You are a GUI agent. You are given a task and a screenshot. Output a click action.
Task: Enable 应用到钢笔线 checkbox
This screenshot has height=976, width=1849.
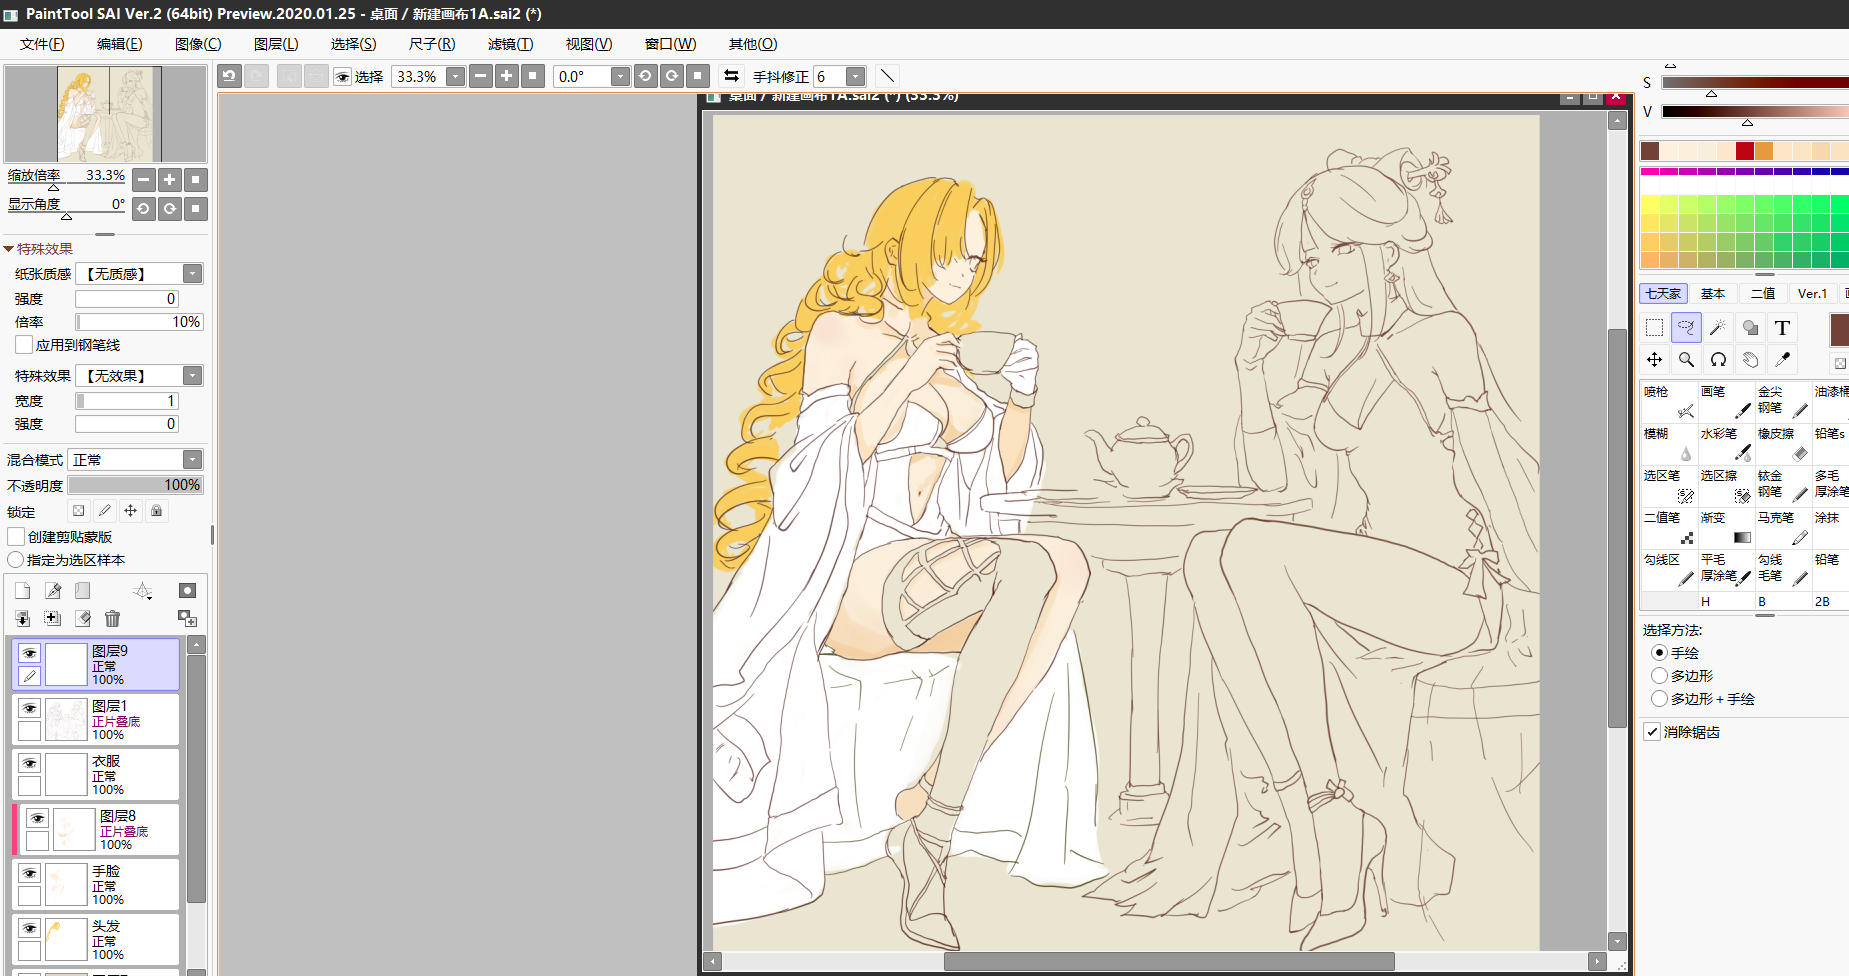tap(24, 345)
